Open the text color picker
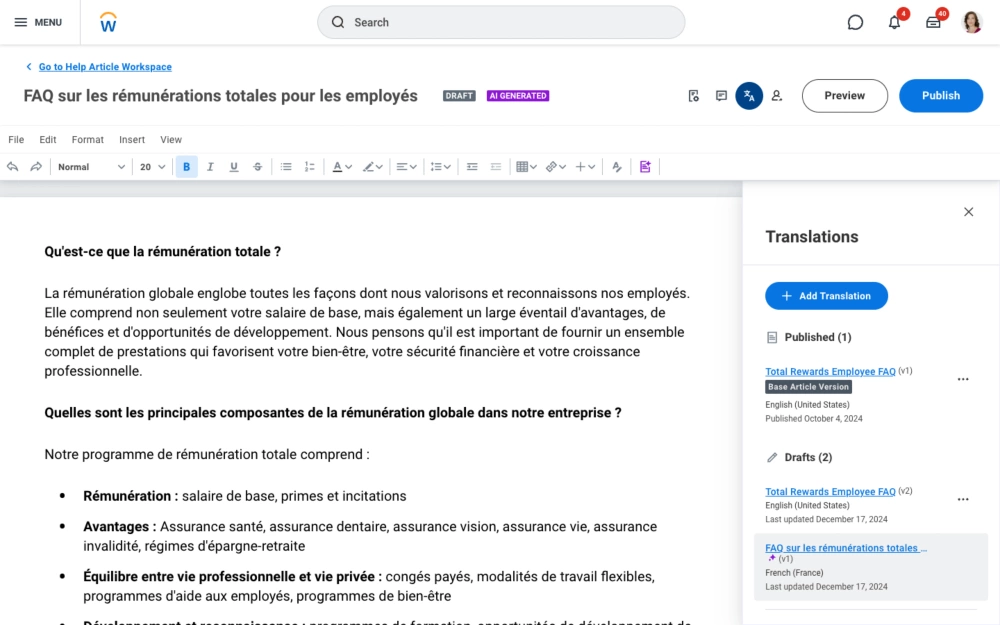This screenshot has height=625, width=1000. tap(341, 167)
